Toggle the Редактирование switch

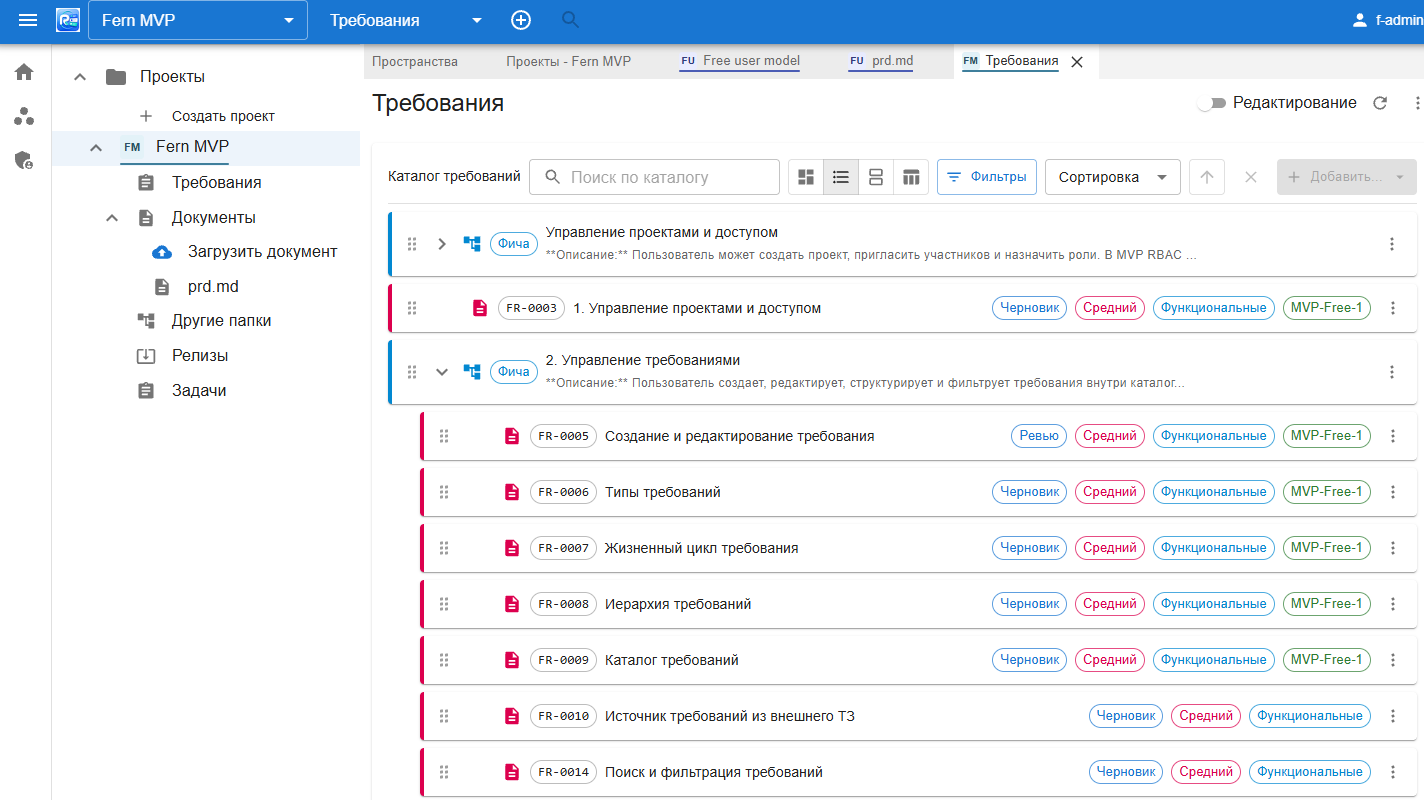pyautogui.click(x=1211, y=103)
